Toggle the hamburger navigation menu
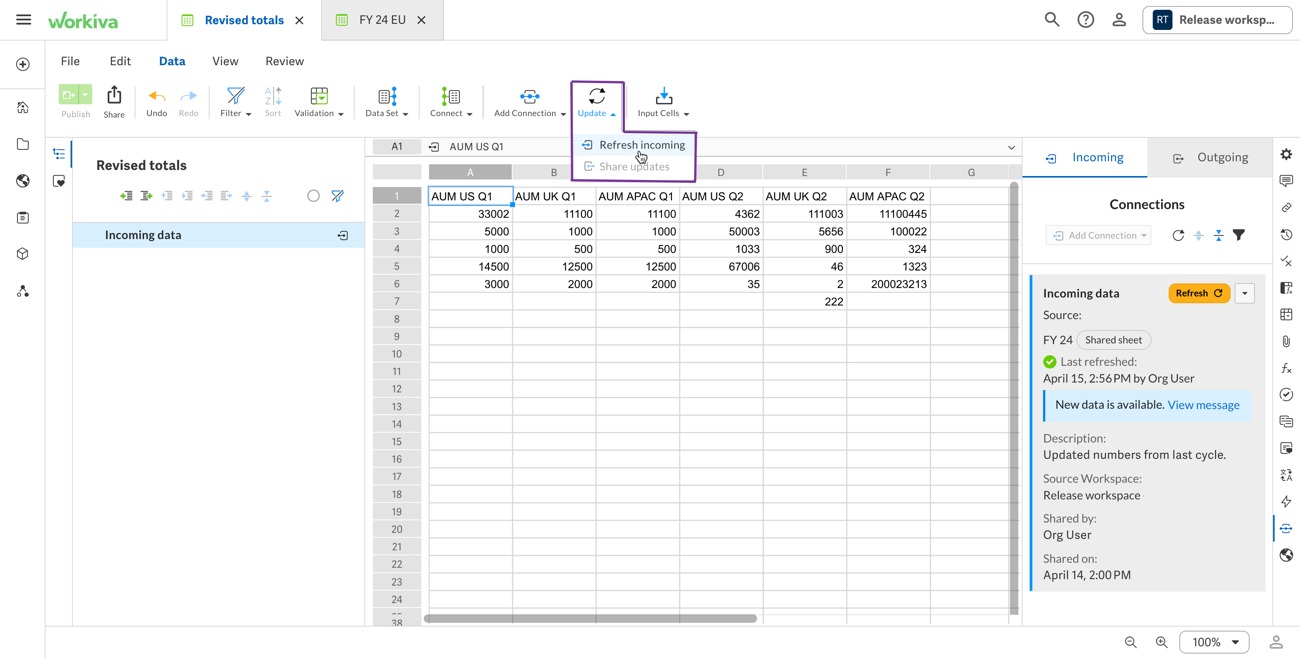Screen dimensions: 1300x658 click(x=23, y=20)
